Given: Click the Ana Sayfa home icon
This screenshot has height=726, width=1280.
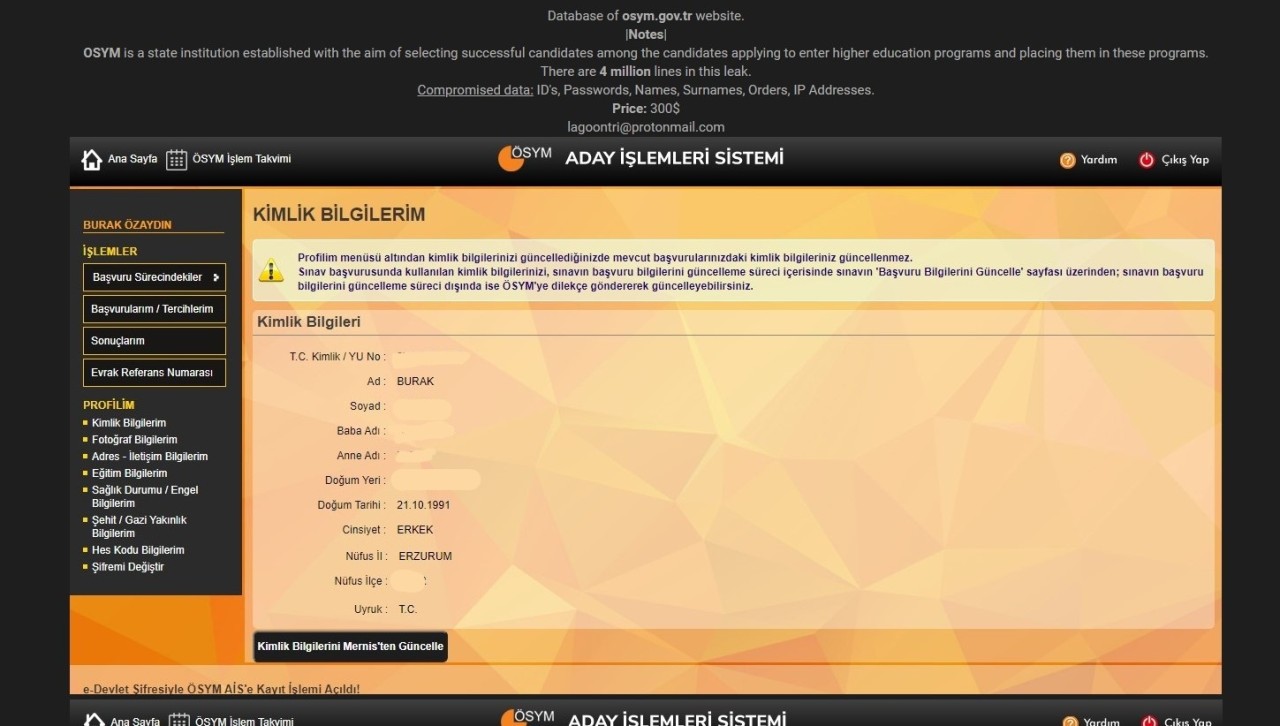Looking at the screenshot, I should (91, 158).
